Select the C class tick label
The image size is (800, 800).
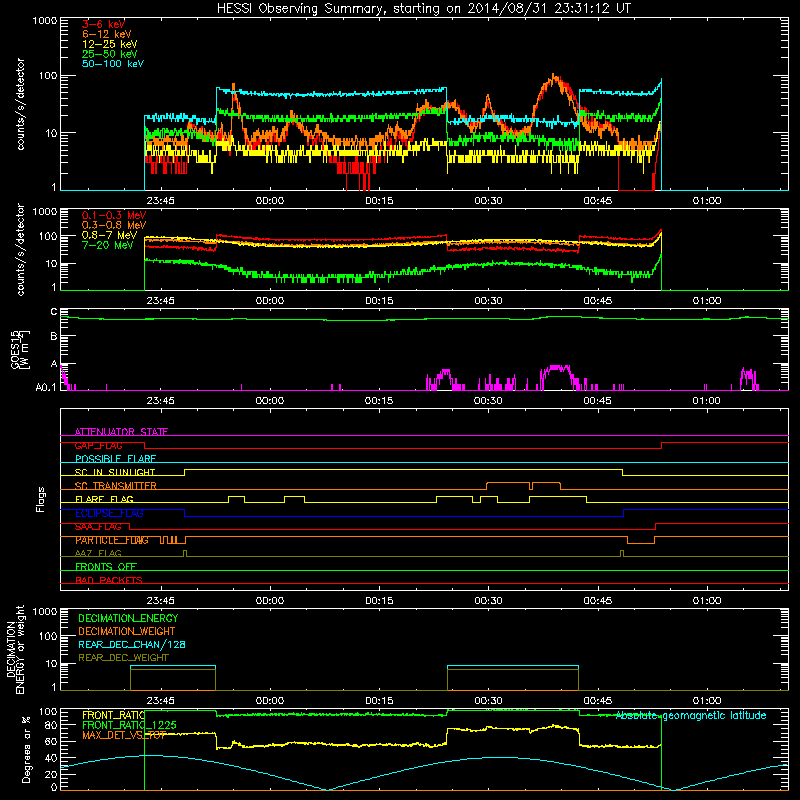(x=54, y=312)
